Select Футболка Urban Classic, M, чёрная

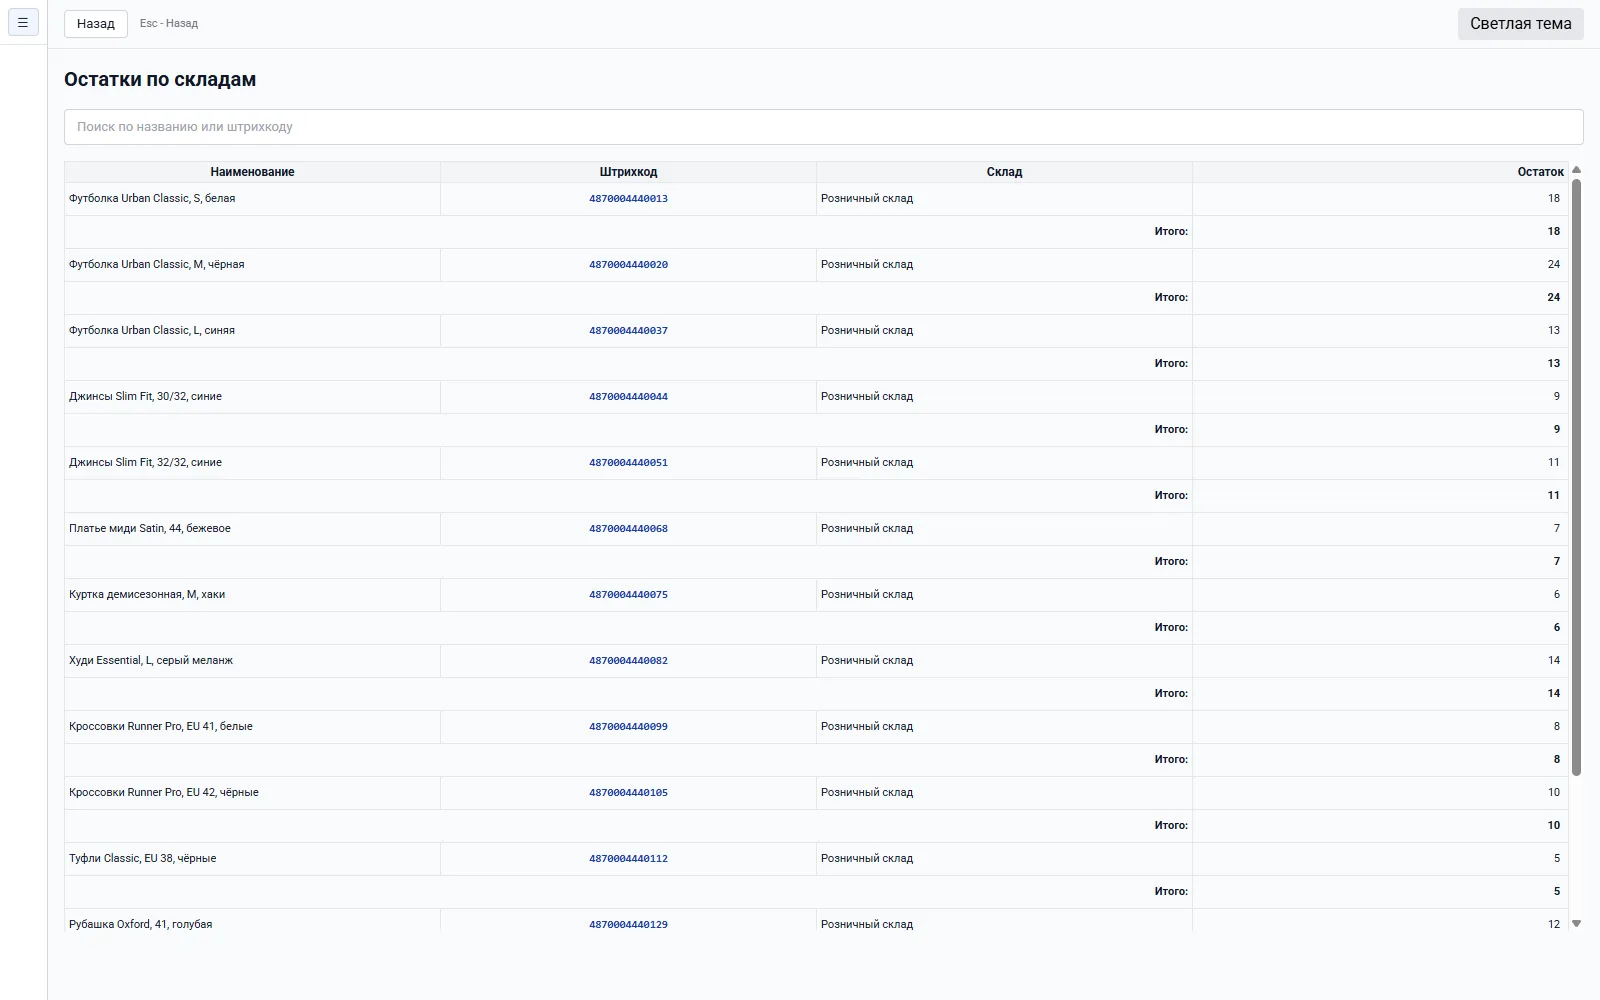click(157, 265)
